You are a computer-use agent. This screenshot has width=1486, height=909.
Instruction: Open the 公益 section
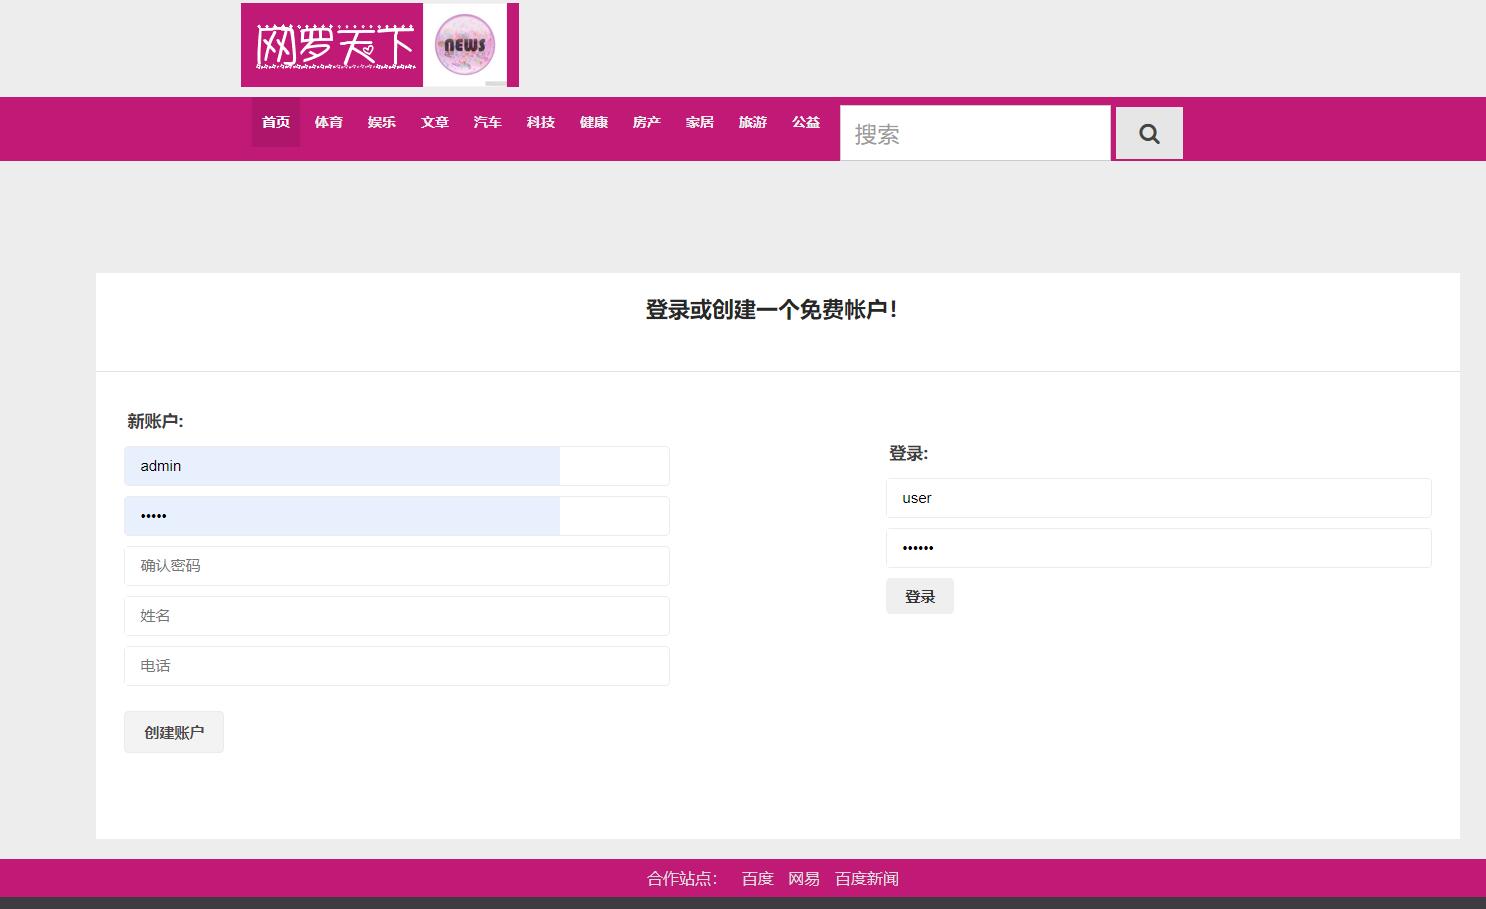tap(805, 122)
